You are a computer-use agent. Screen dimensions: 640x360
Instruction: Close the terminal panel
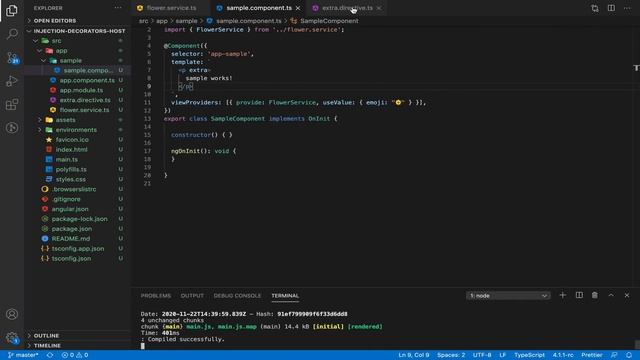[x=627, y=295]
